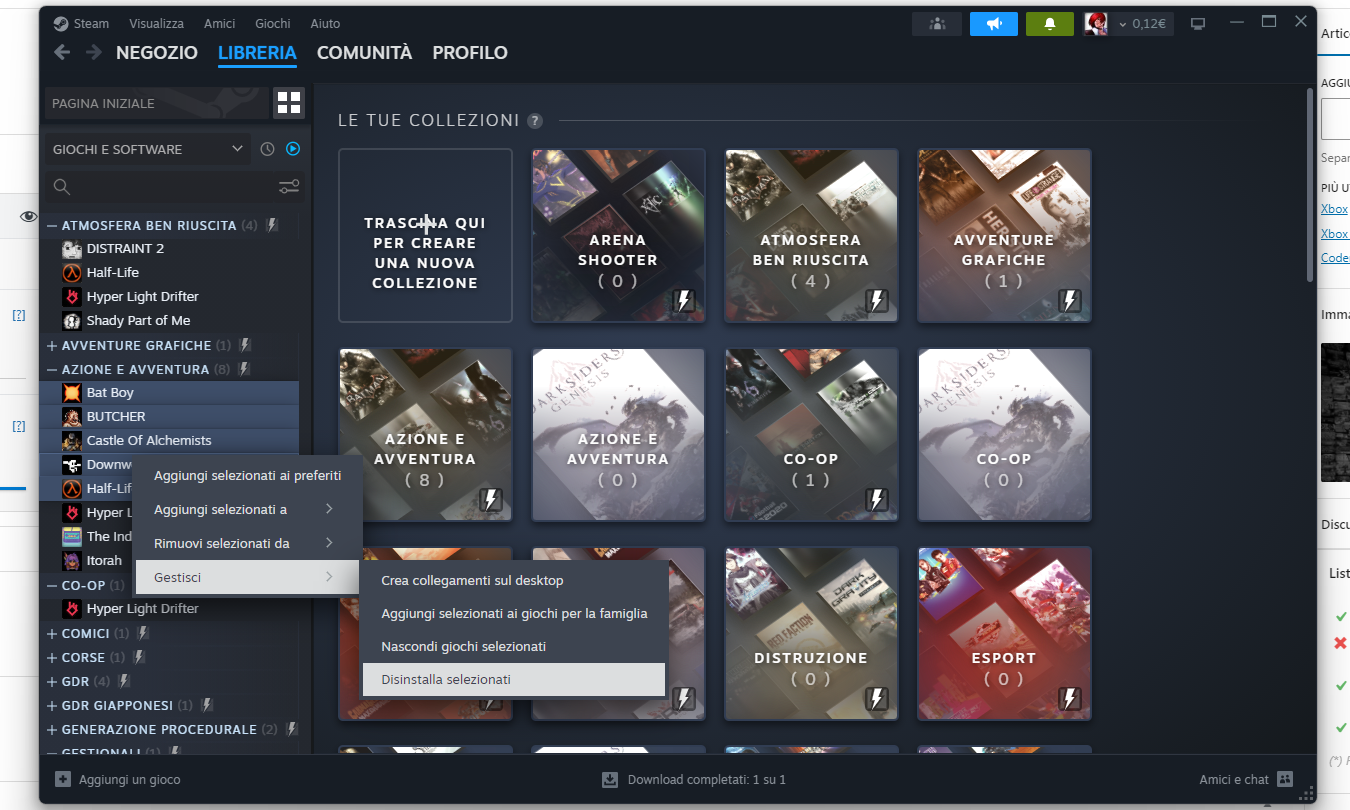Select the Bat Boy game icon
The width and height of the screenshot is (1350, 810).
coord(71,393)
